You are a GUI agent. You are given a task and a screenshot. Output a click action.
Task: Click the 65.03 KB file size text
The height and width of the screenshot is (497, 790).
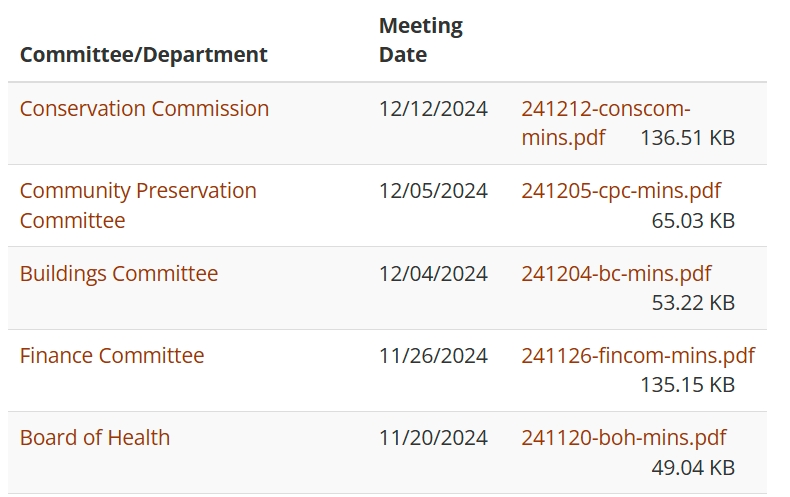(x=693, y=220)
